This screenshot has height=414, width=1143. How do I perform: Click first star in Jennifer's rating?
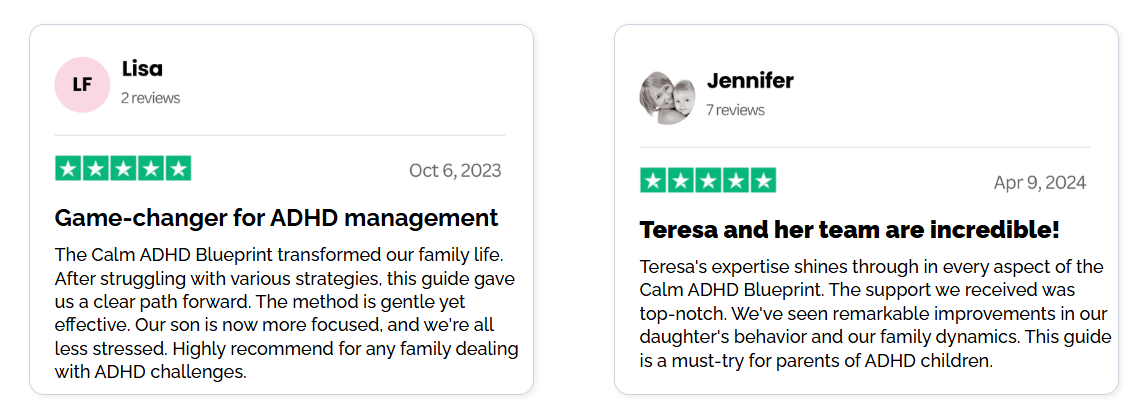(653, 181)
